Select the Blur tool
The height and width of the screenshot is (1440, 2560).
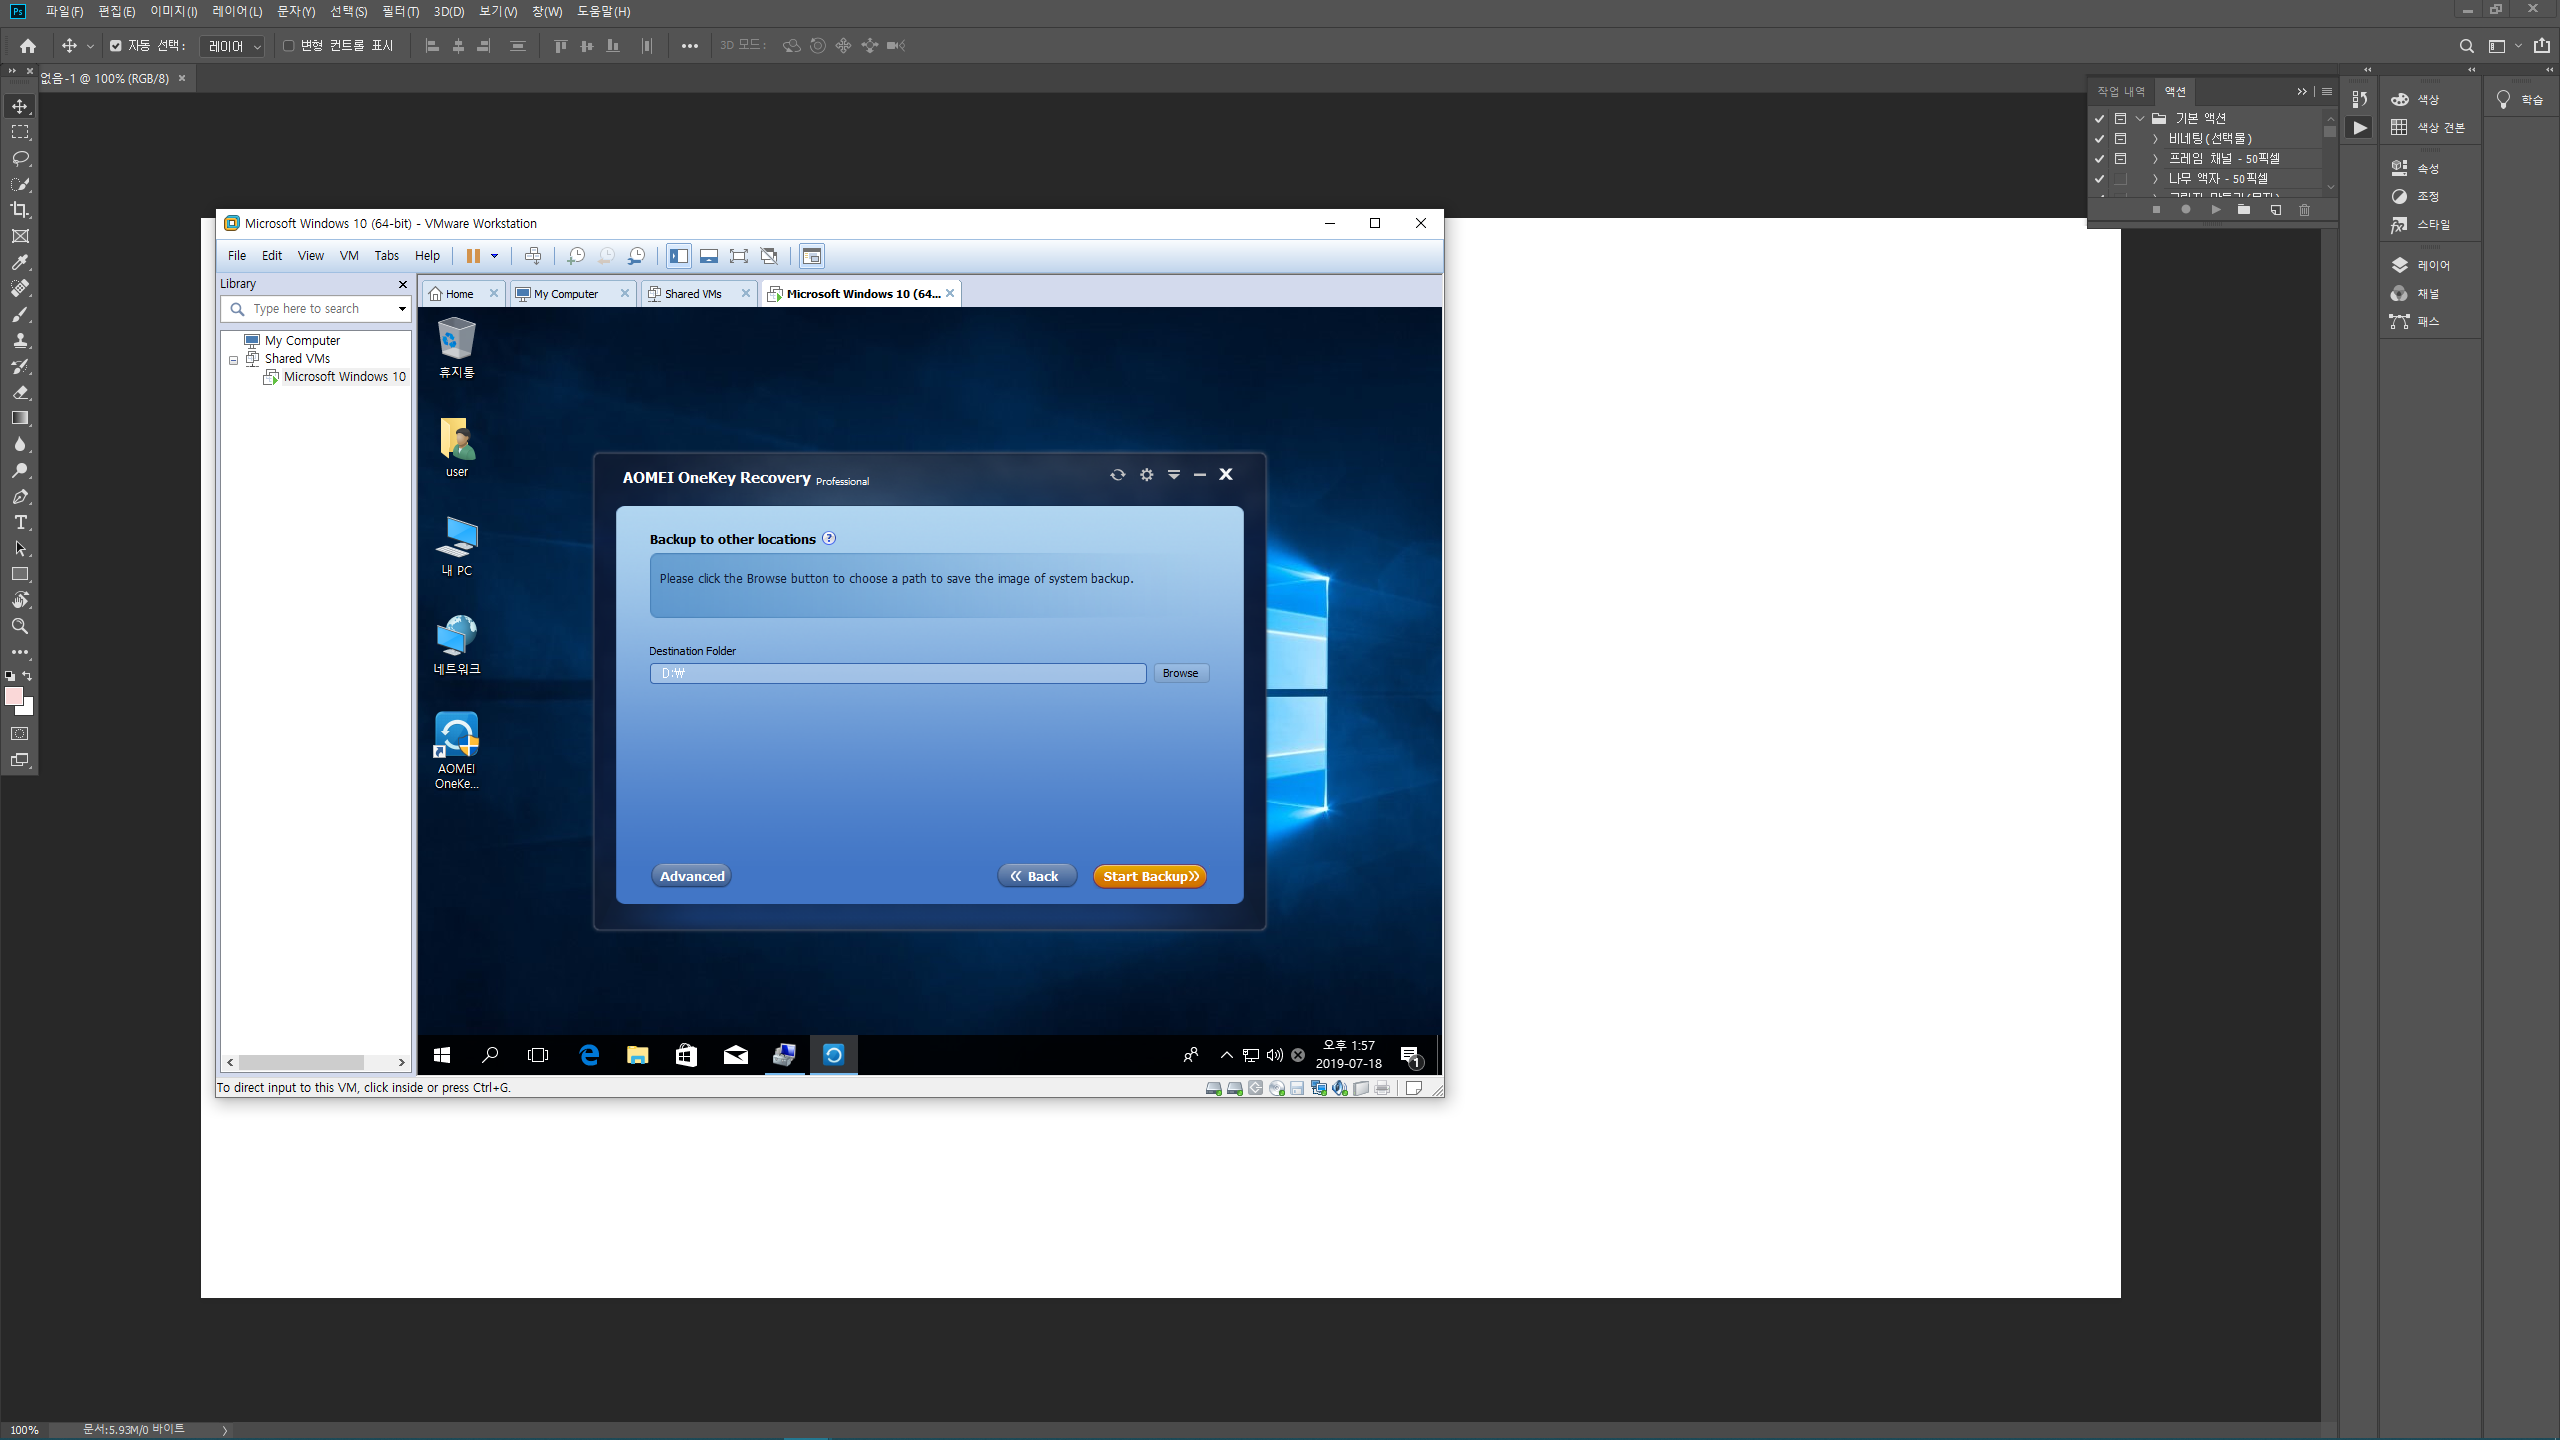coord(20,444)
